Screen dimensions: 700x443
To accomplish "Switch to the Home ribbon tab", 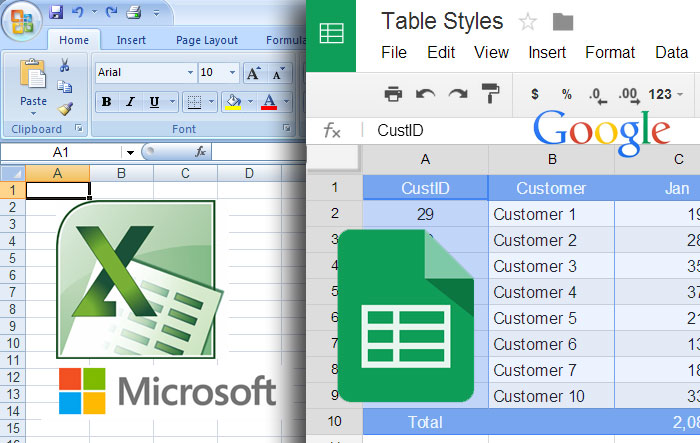I will pos(74,40).
